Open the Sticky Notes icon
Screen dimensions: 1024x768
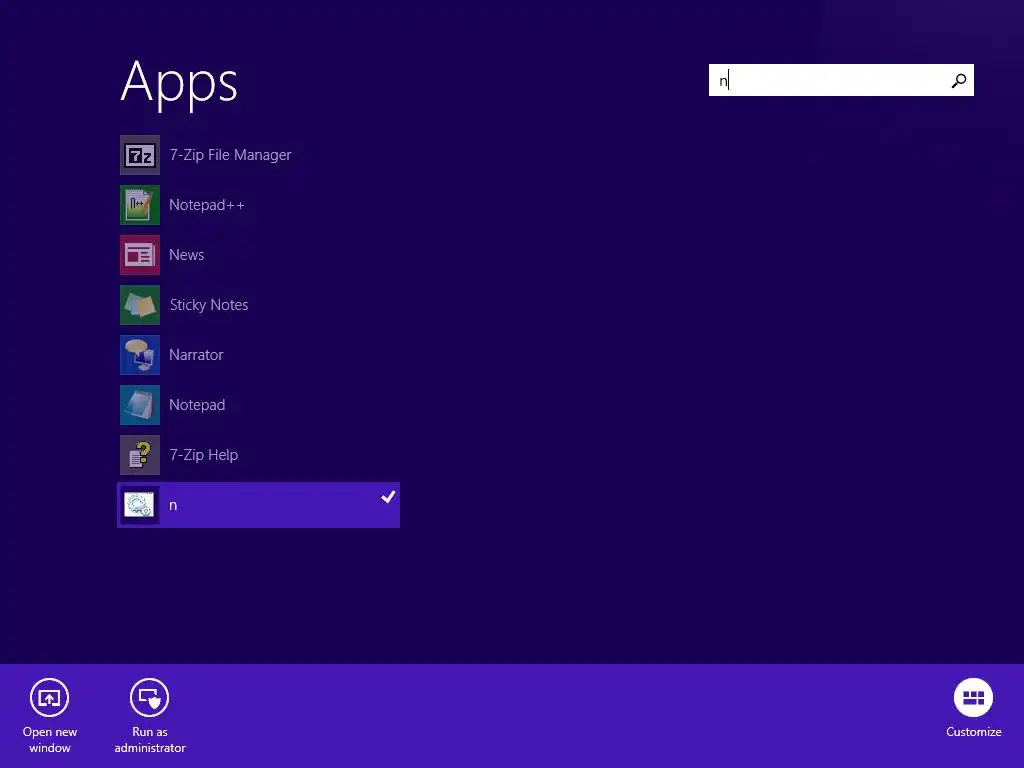tap(140, 305)
